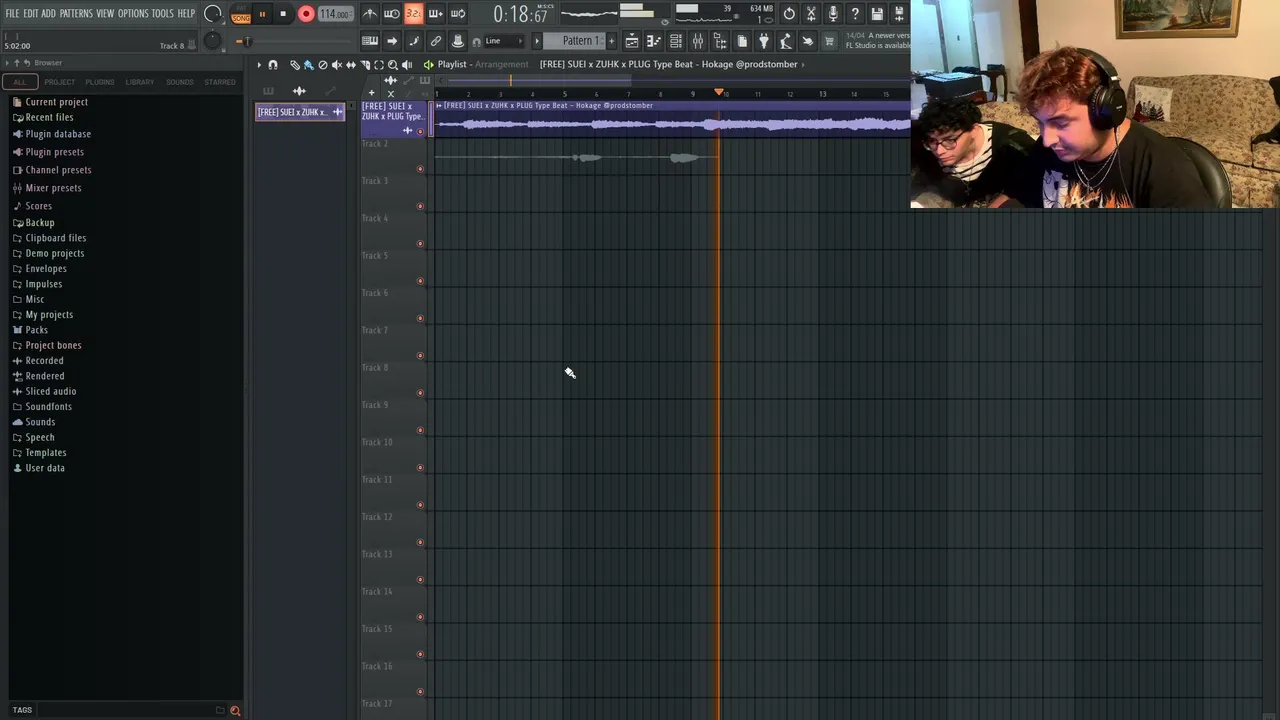The height and width of the screenshot is (720, 1280).
Task: Expand the Current project folder
Action: [x=56, y=102]
